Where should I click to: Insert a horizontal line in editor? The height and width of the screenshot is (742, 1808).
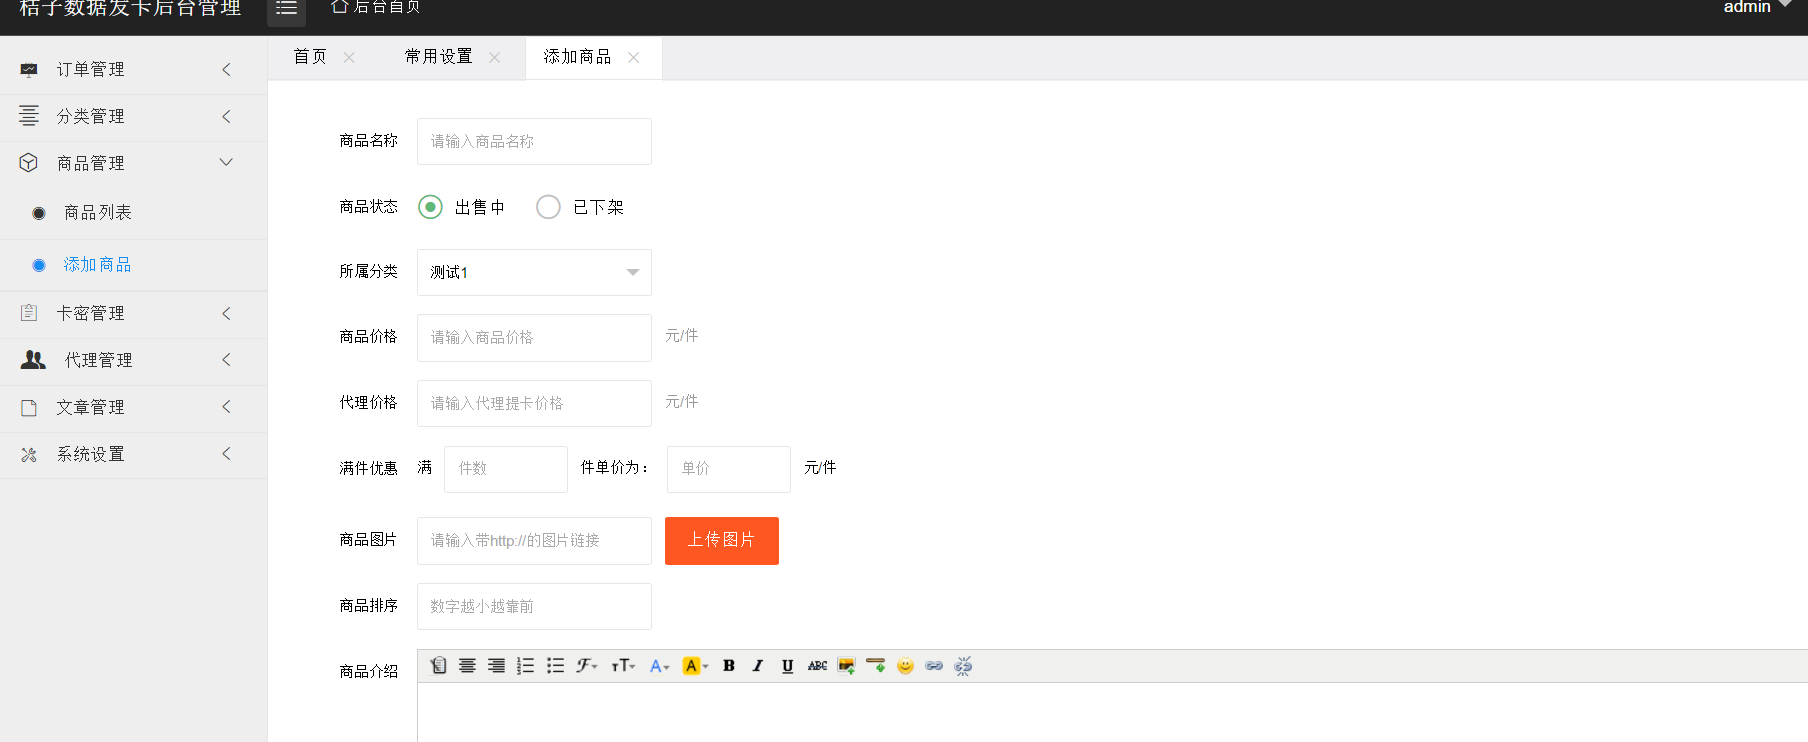coord(876,666)
